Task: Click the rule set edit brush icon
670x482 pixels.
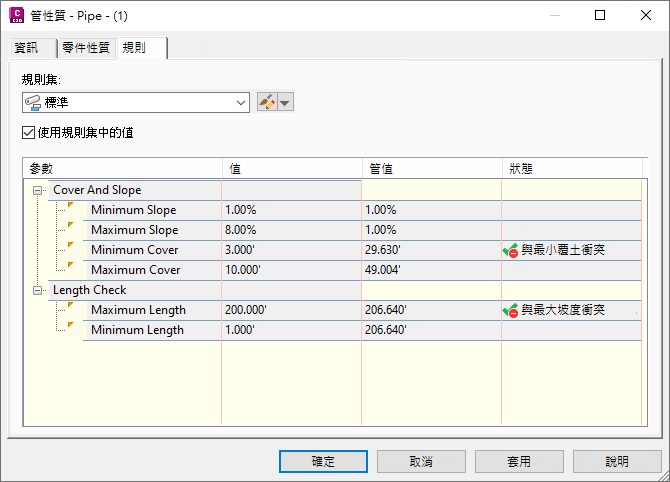Action: (x=267, y=103)
